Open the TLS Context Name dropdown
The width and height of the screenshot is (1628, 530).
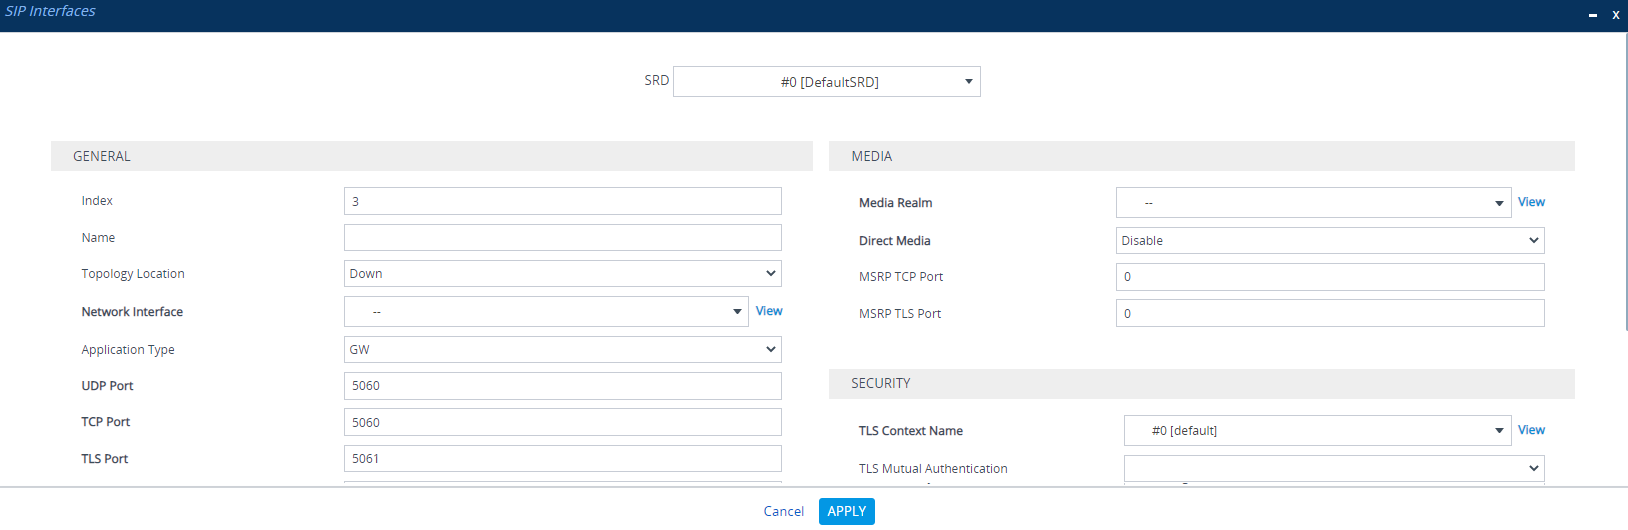[x=1316, y=431]
